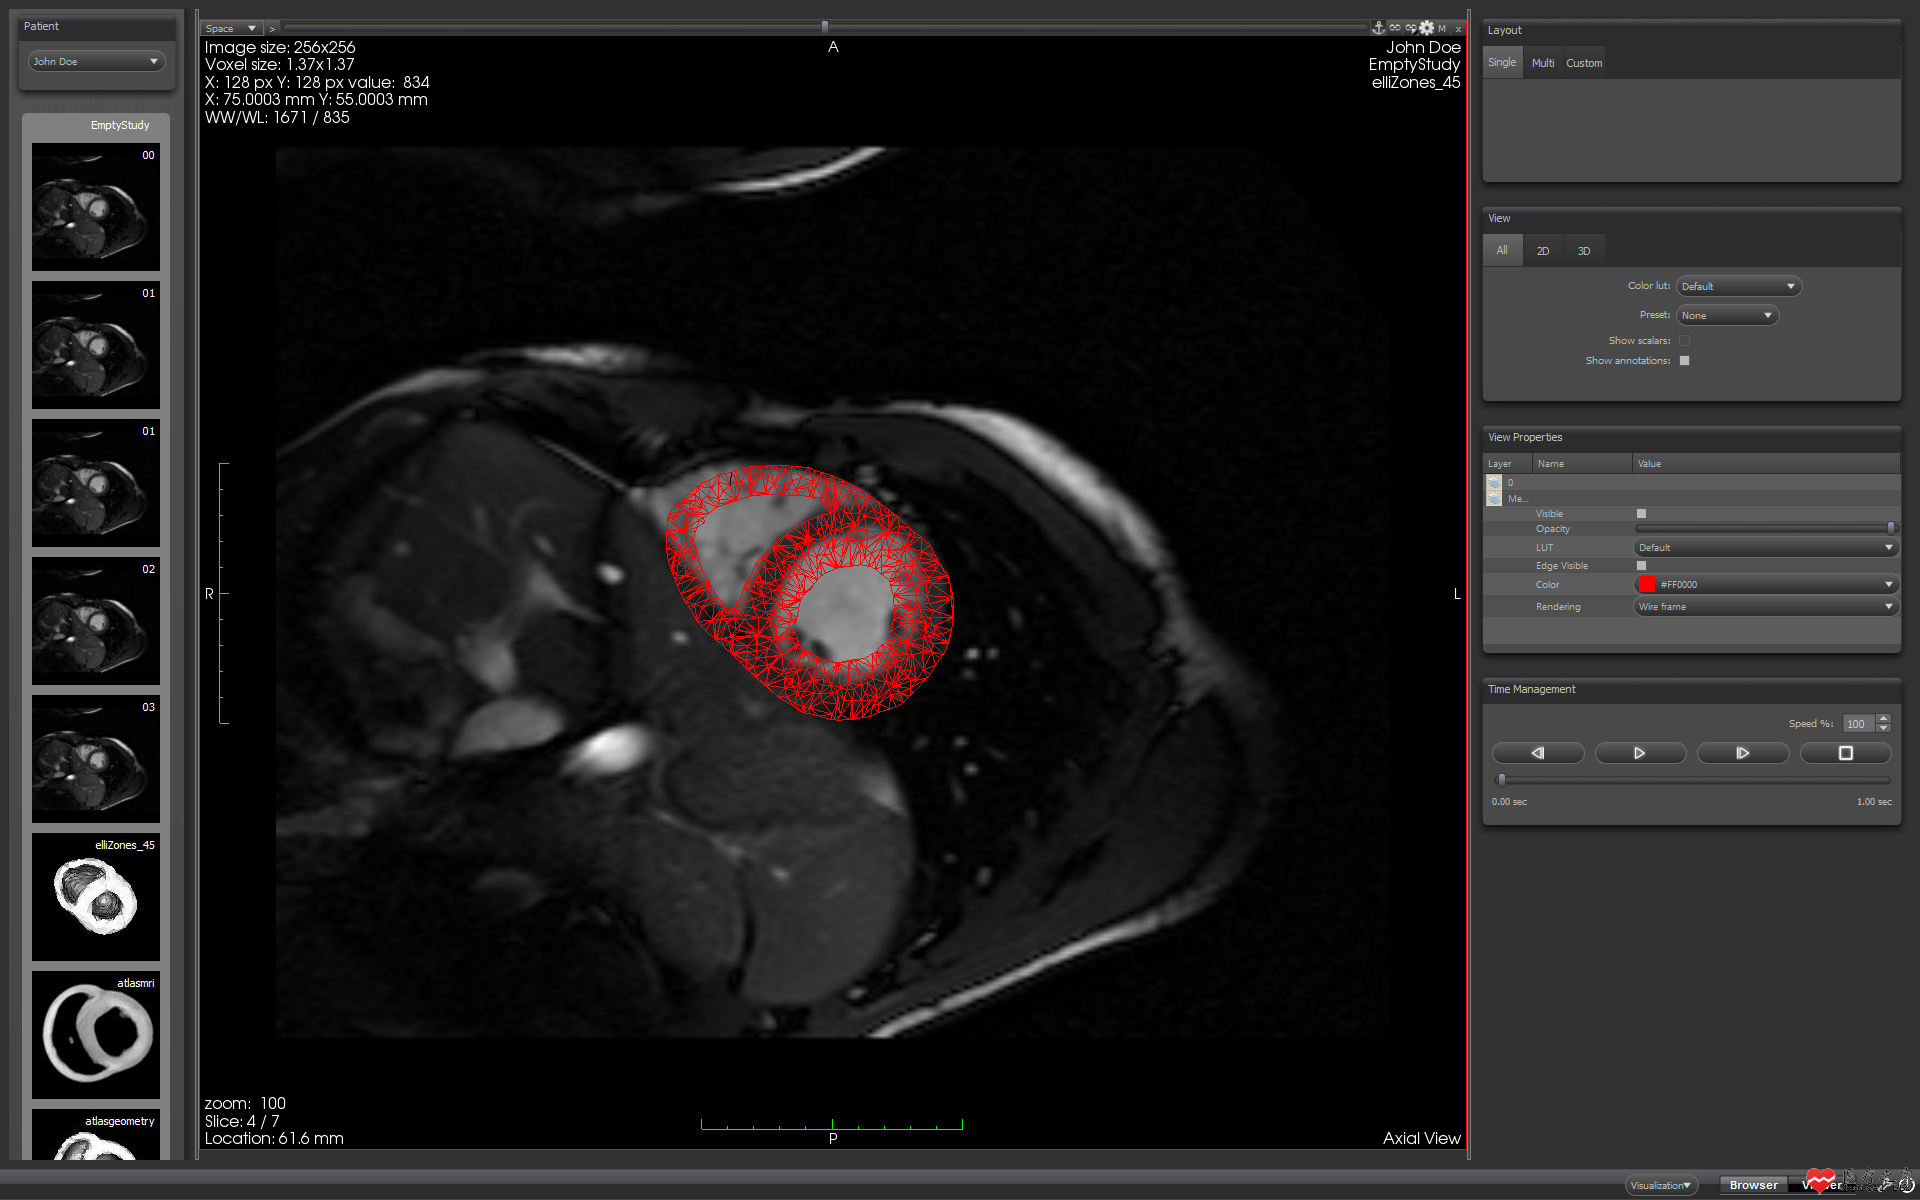Increase playback speed with up arrow
This screenshot has height=1200, width=1920.
(1884, 718)
